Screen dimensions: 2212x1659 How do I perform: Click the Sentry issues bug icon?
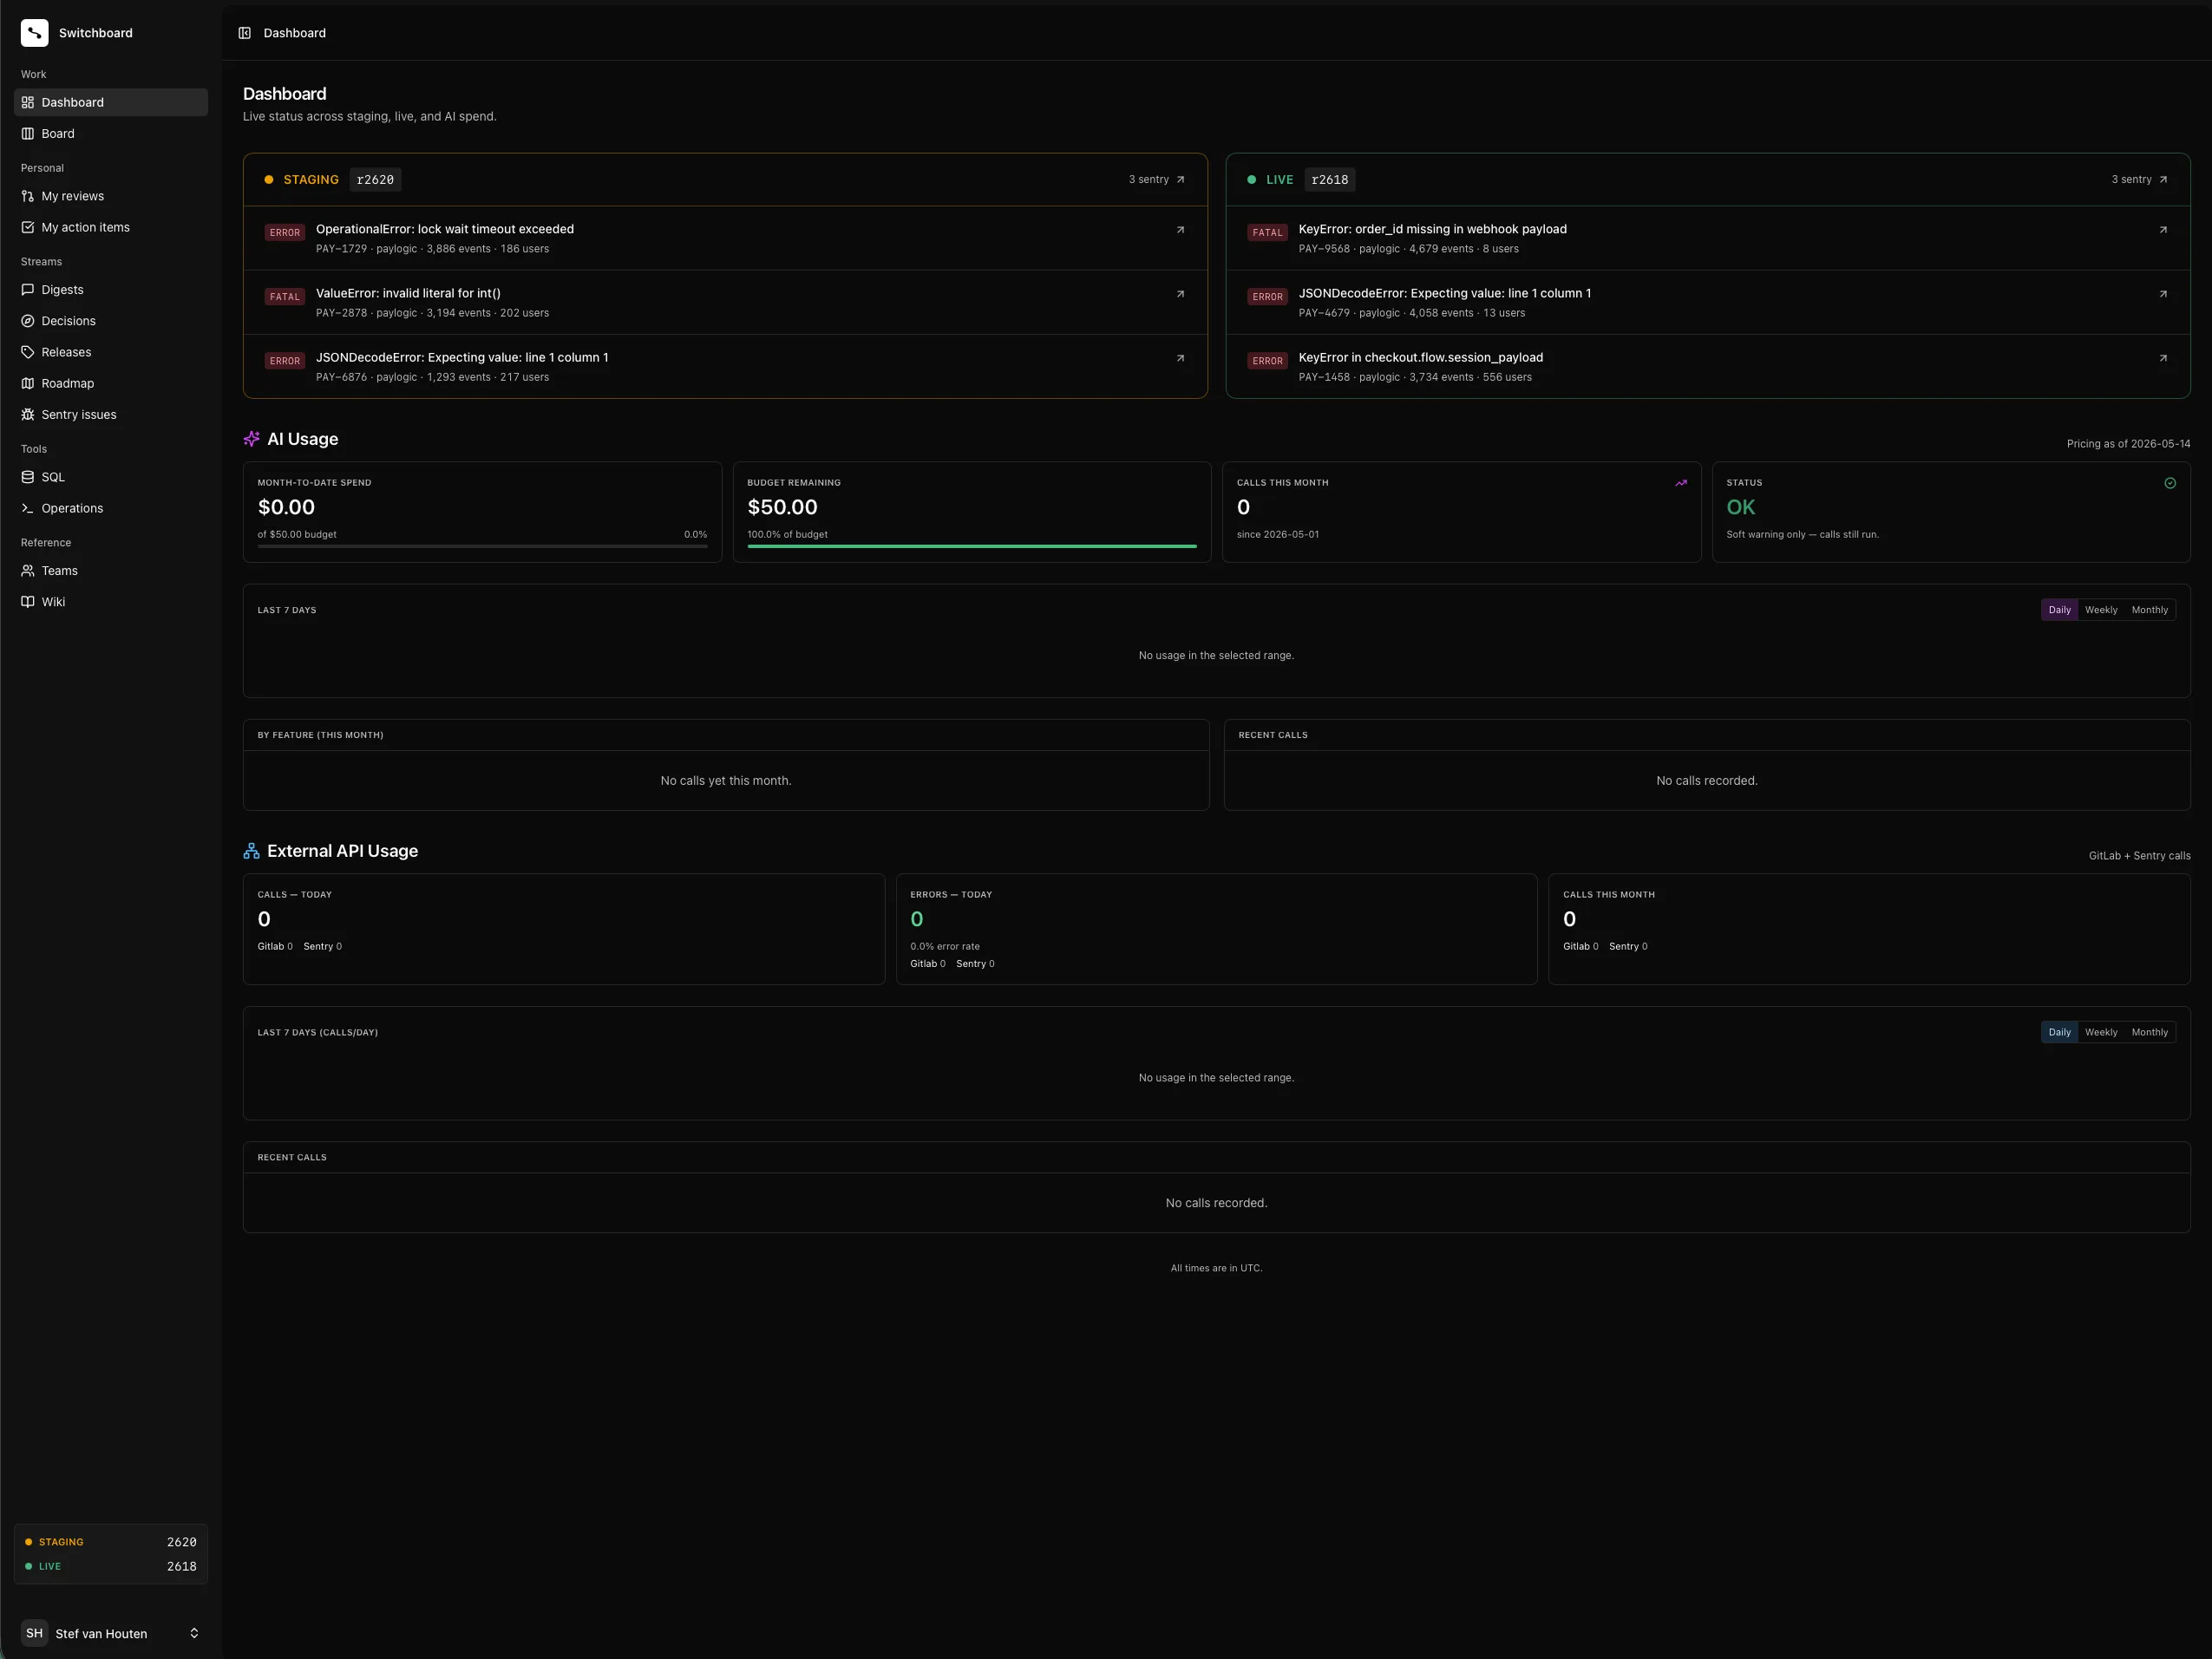point(28,414)
